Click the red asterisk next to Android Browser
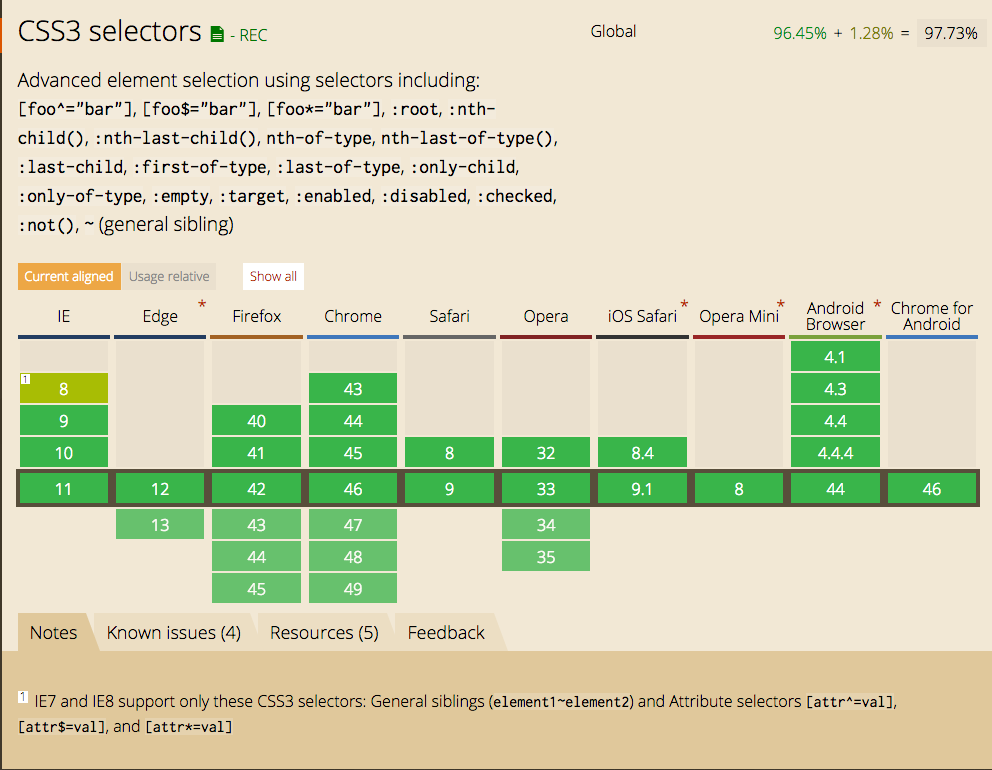The height and width of the screenshot is (770, 992). click(x=877, y=304)
